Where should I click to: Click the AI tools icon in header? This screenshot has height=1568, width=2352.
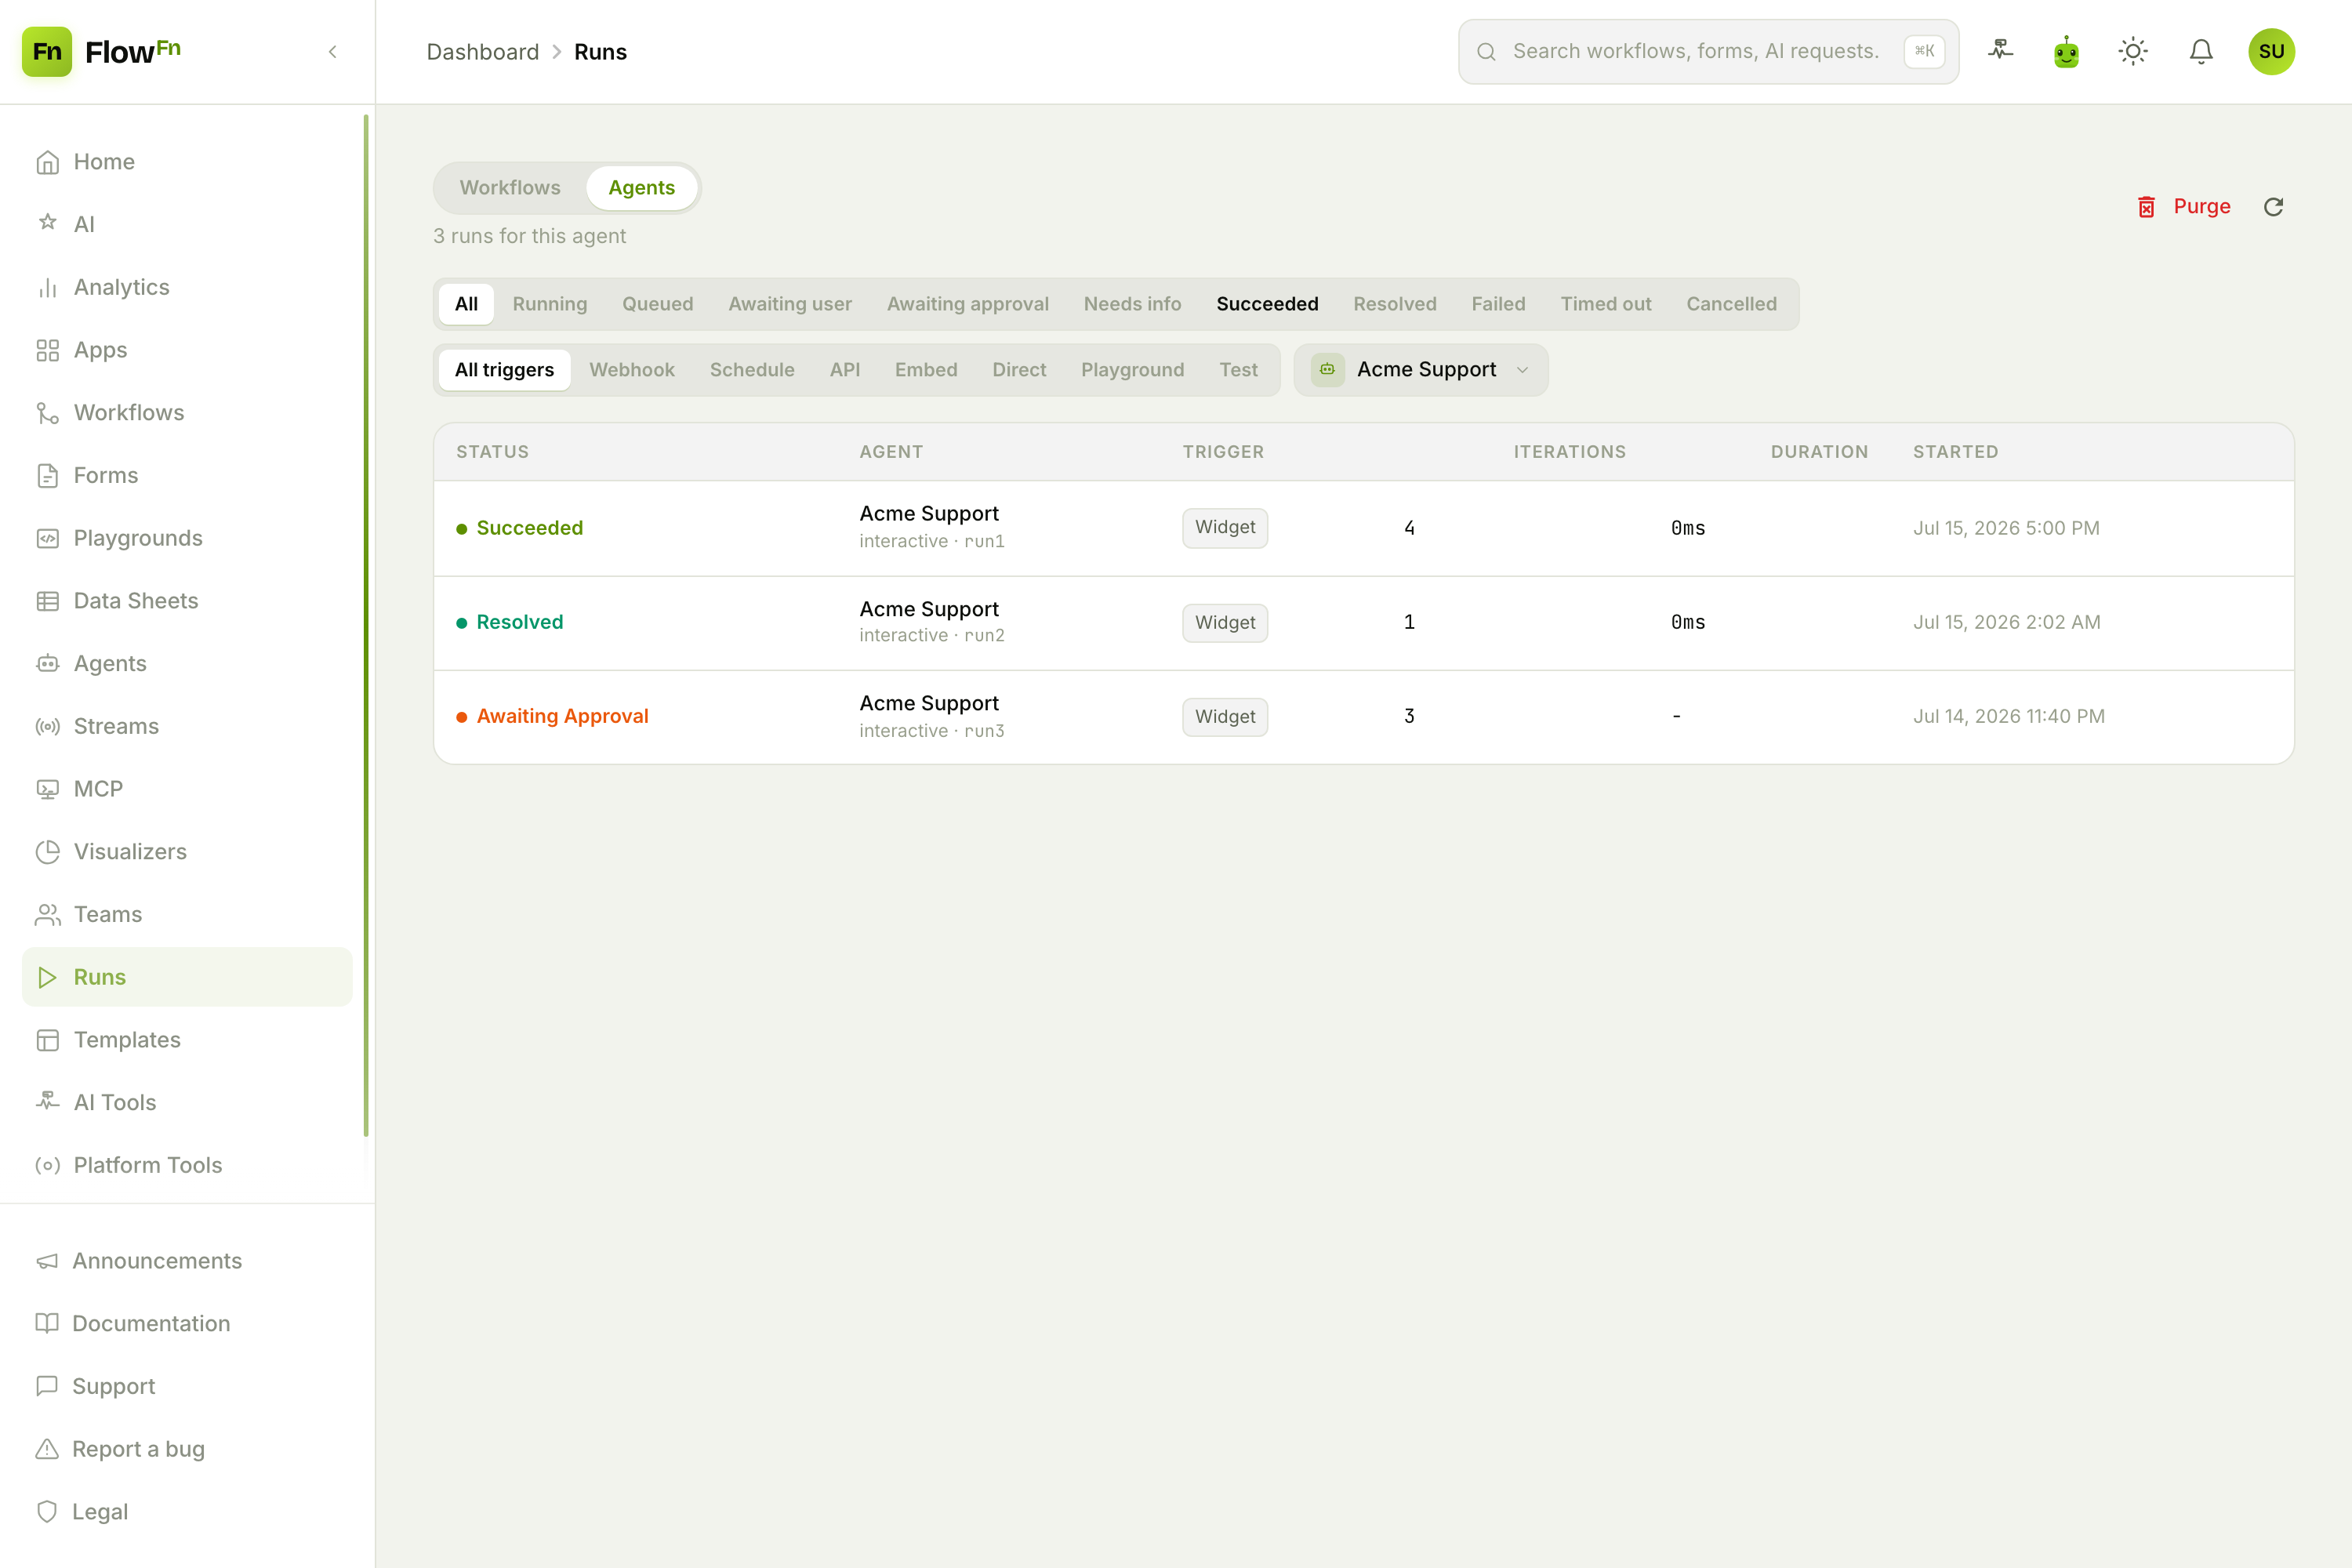pos(2000,51)
